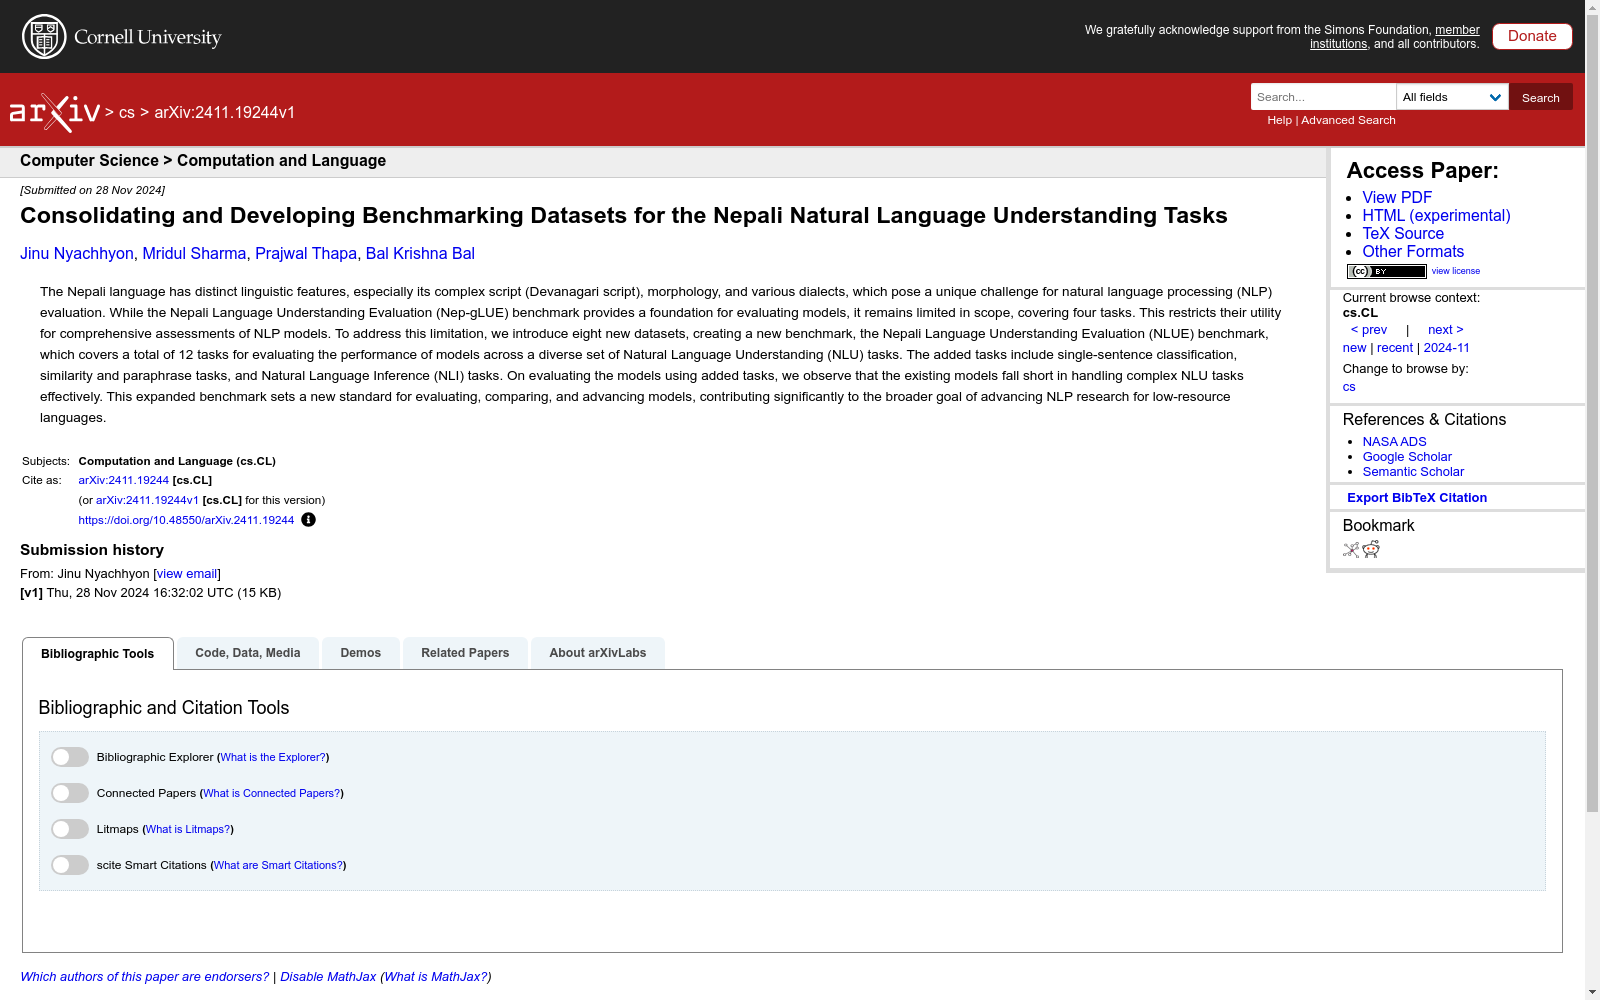1600x1000 pixels.
Task: Open author Mridul Sharma link
Action: [194, 254]
